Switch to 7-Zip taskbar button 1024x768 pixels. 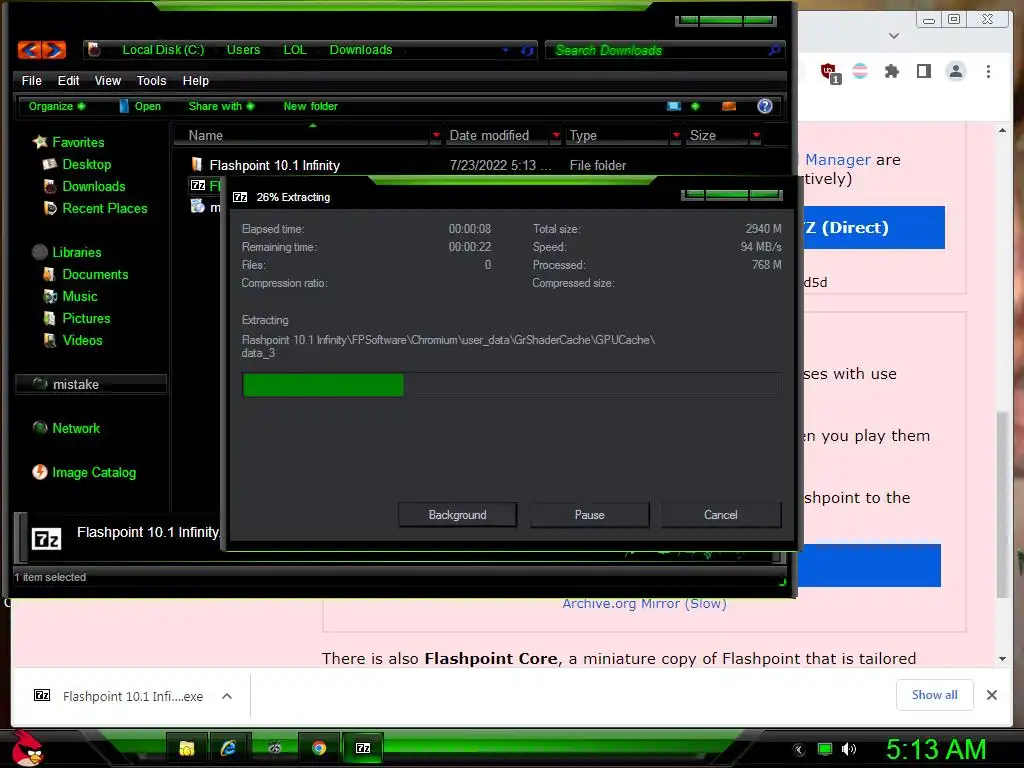363,748
